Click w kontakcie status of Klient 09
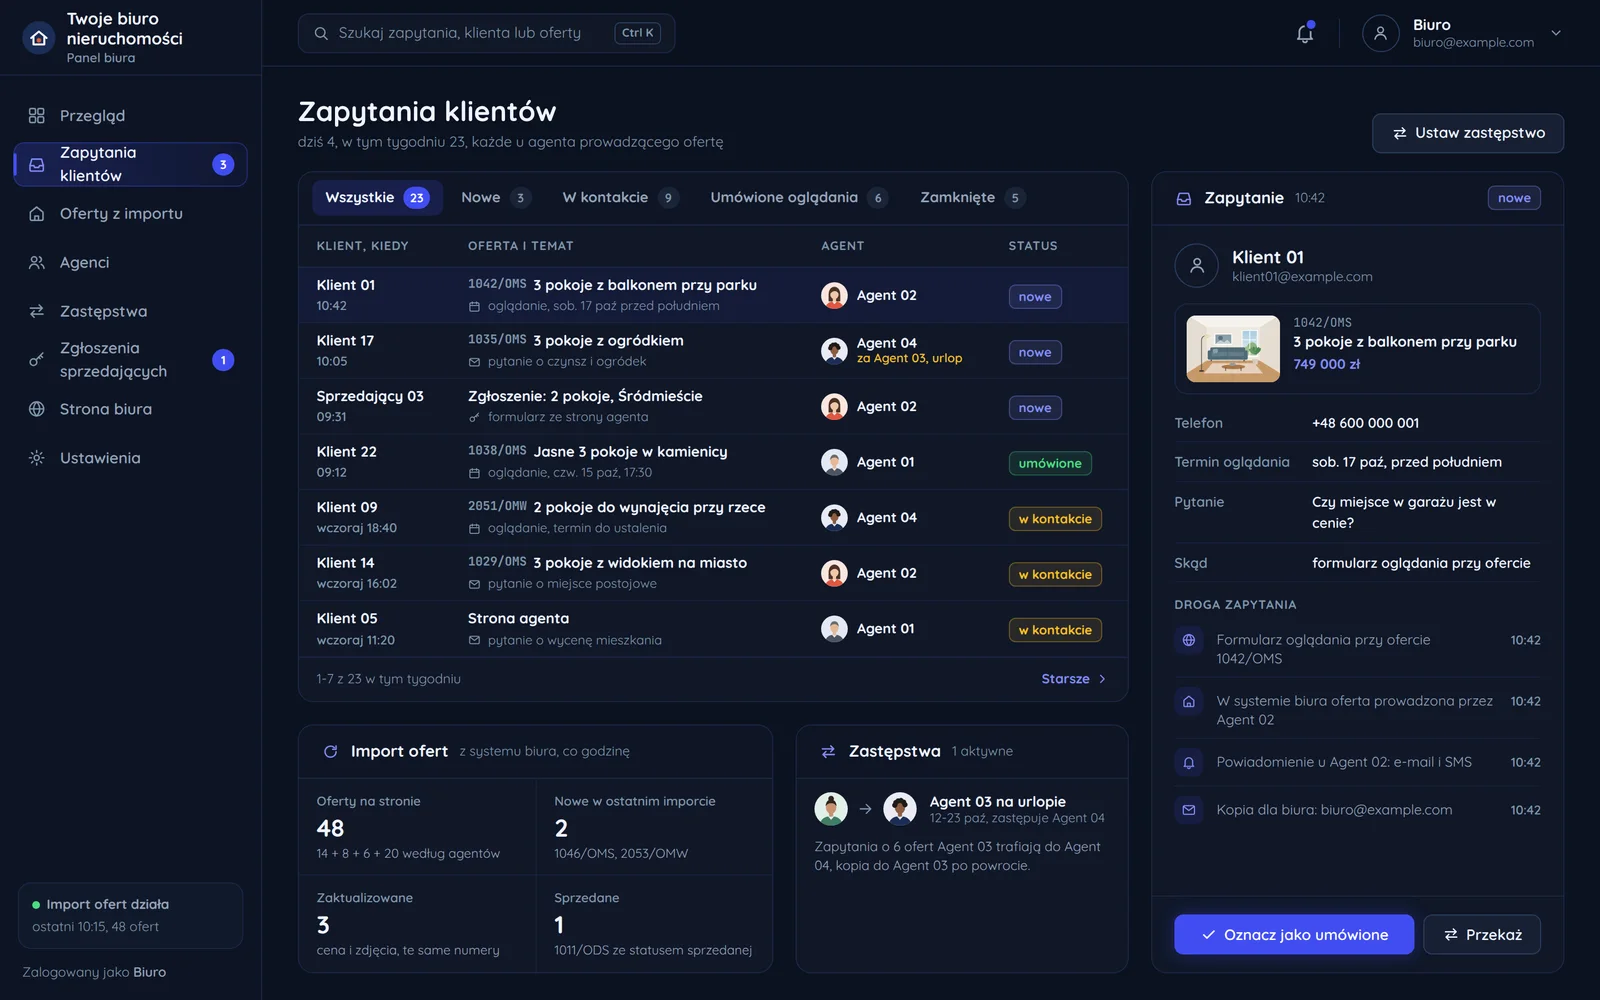1600x1000 pixels. pos(1055,519)
